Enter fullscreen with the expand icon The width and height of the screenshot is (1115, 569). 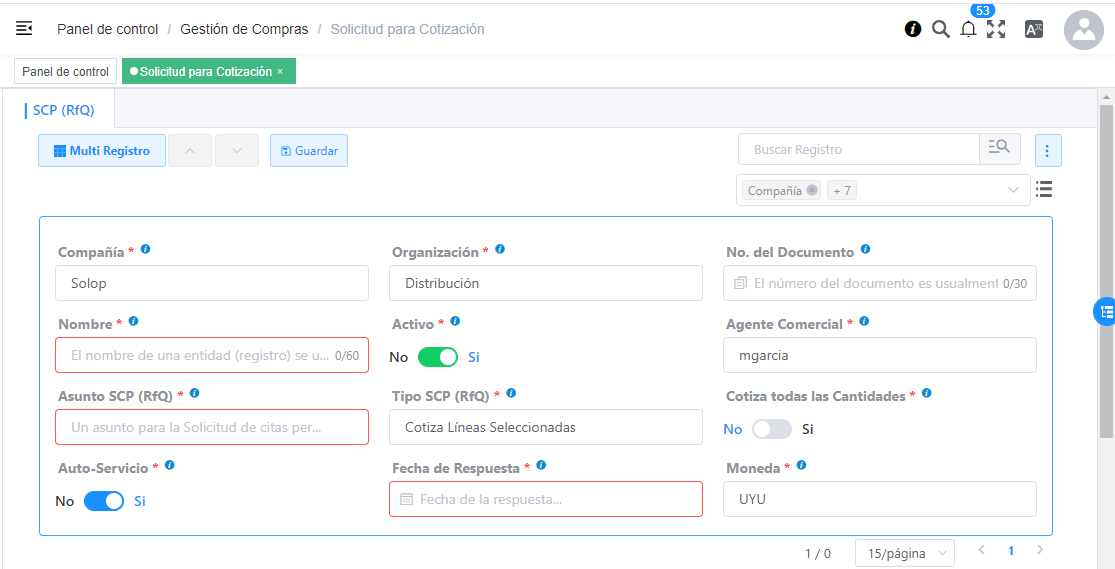coord(996,29)
